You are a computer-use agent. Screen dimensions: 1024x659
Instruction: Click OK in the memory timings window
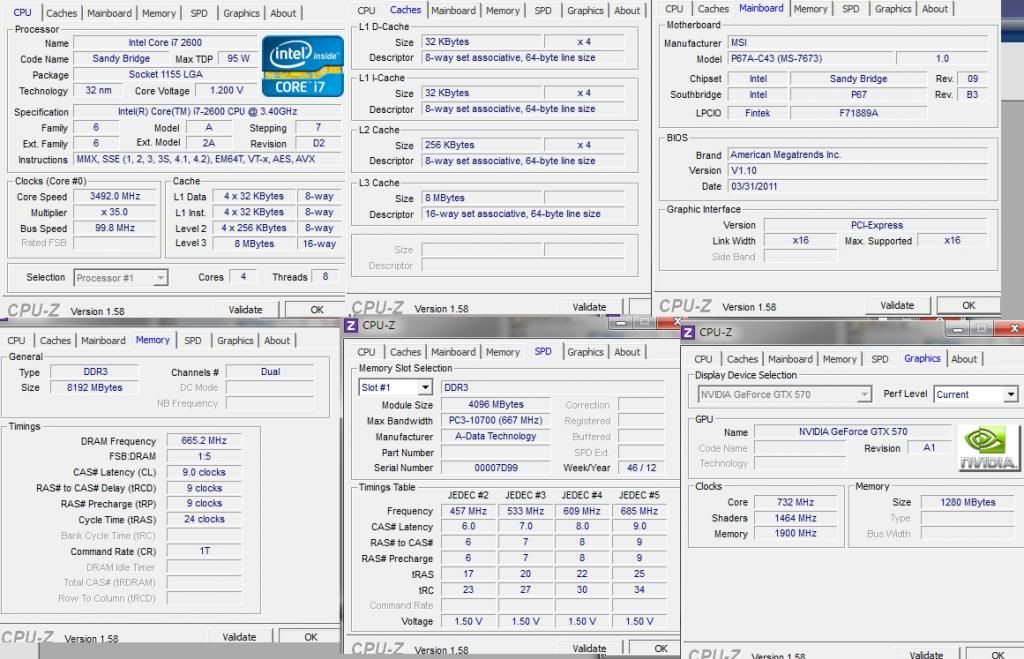[x=311, y=637]
